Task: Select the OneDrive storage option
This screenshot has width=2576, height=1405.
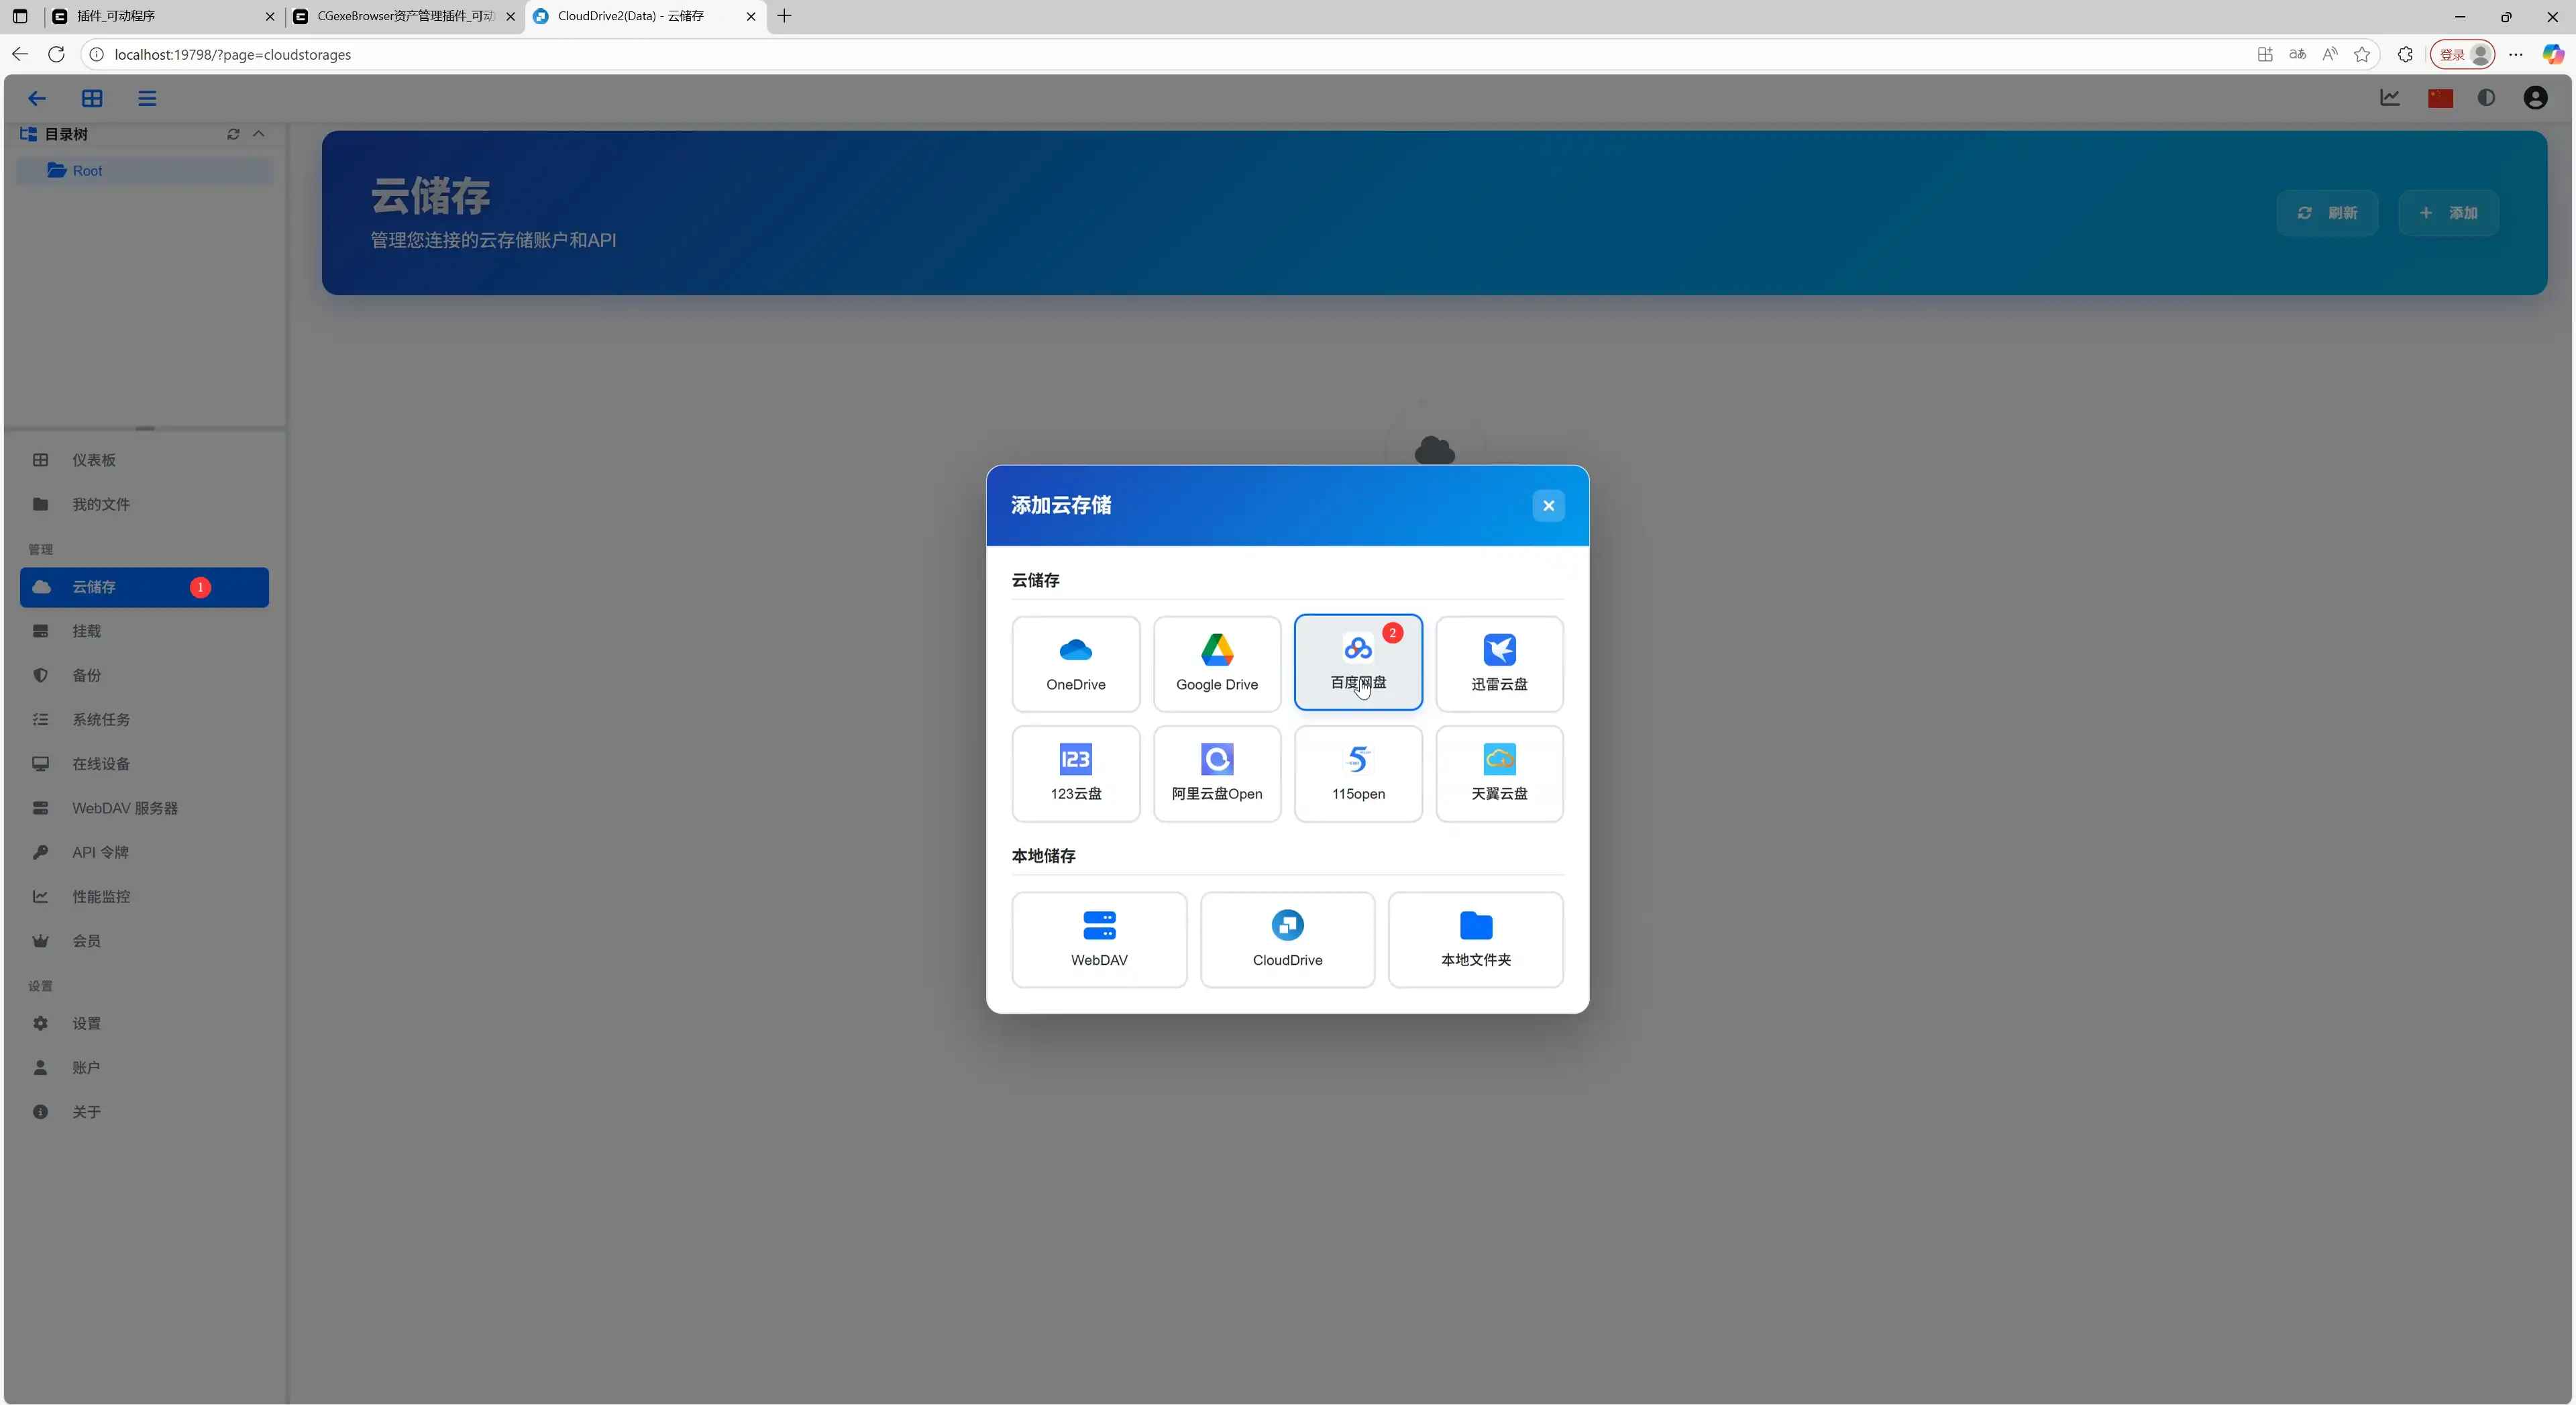Action: point(1075,663)
